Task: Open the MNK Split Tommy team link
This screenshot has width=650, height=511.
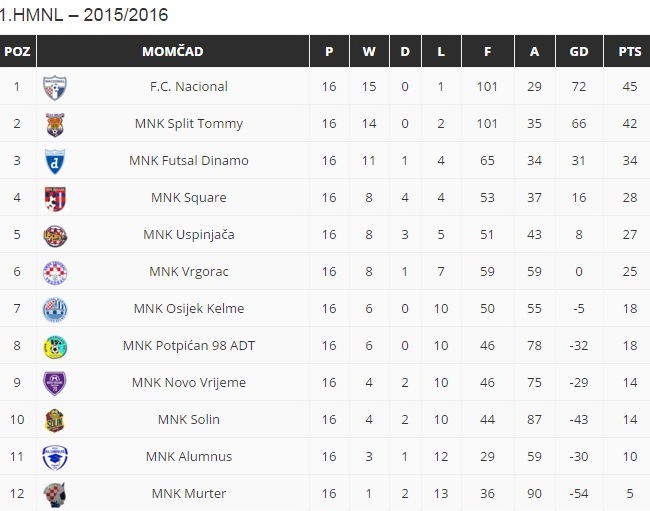Action: 189,124
